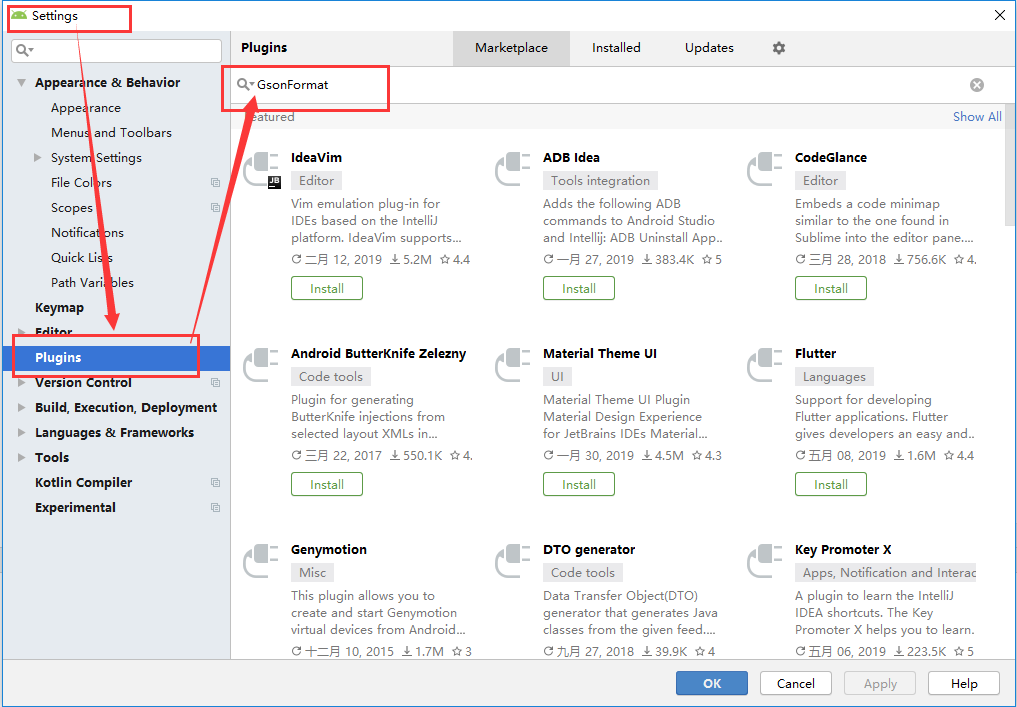Viewport: 1017px width, 707px height.
Task: Install the ADB Idea plugin
Action: pyautogui.click(x=579, y=289)
